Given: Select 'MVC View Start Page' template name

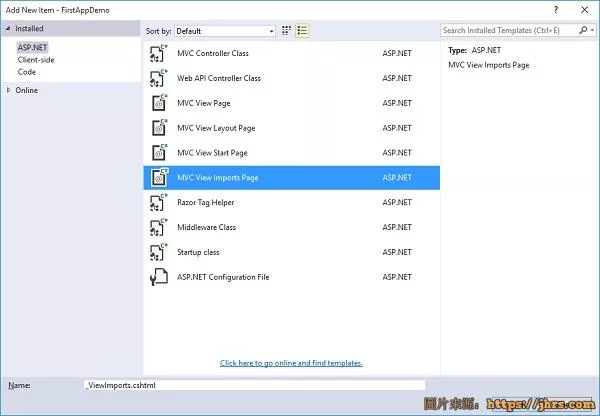Looking at the screenshot, I should pyautogui.click(x=212, y=153).
